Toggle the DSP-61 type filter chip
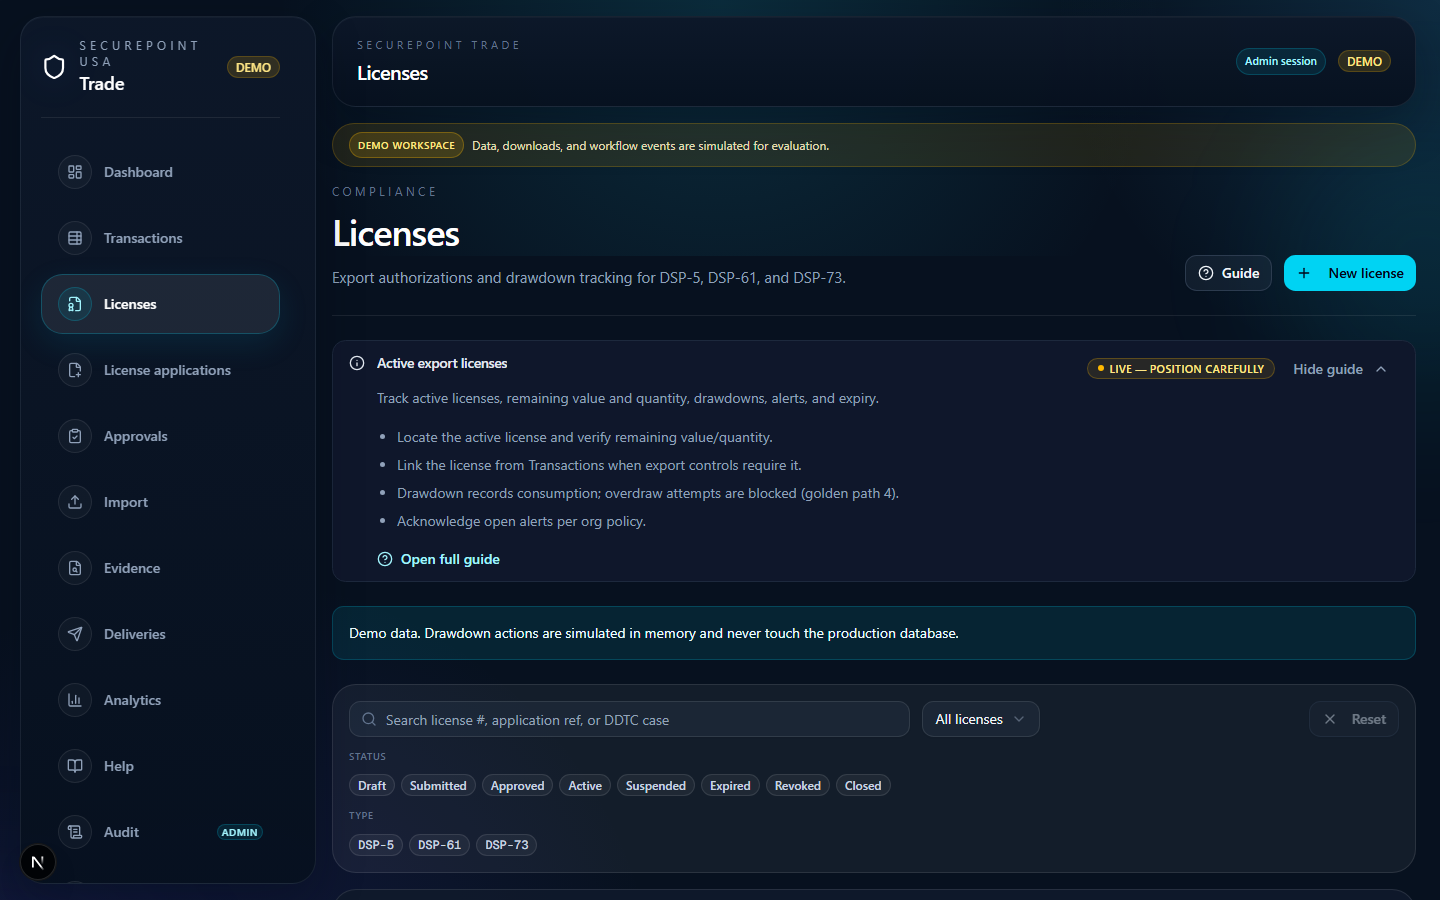The image size is (1440, 900). click(439, 845)
